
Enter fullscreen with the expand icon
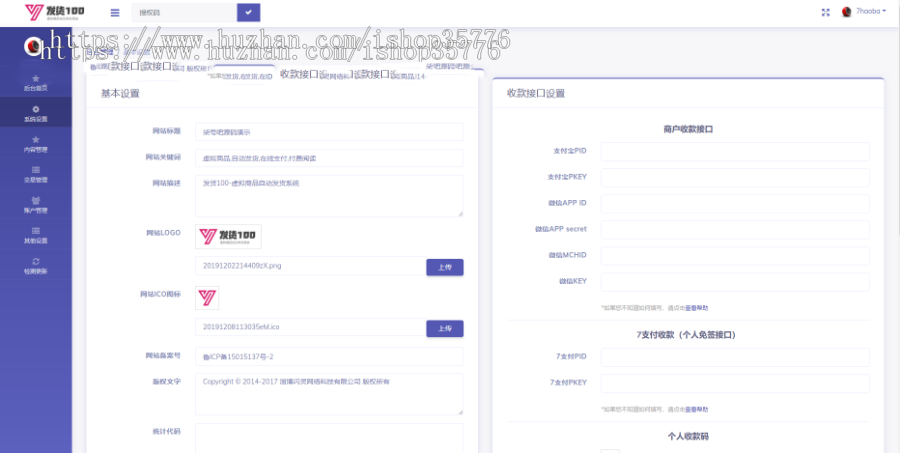825,12
